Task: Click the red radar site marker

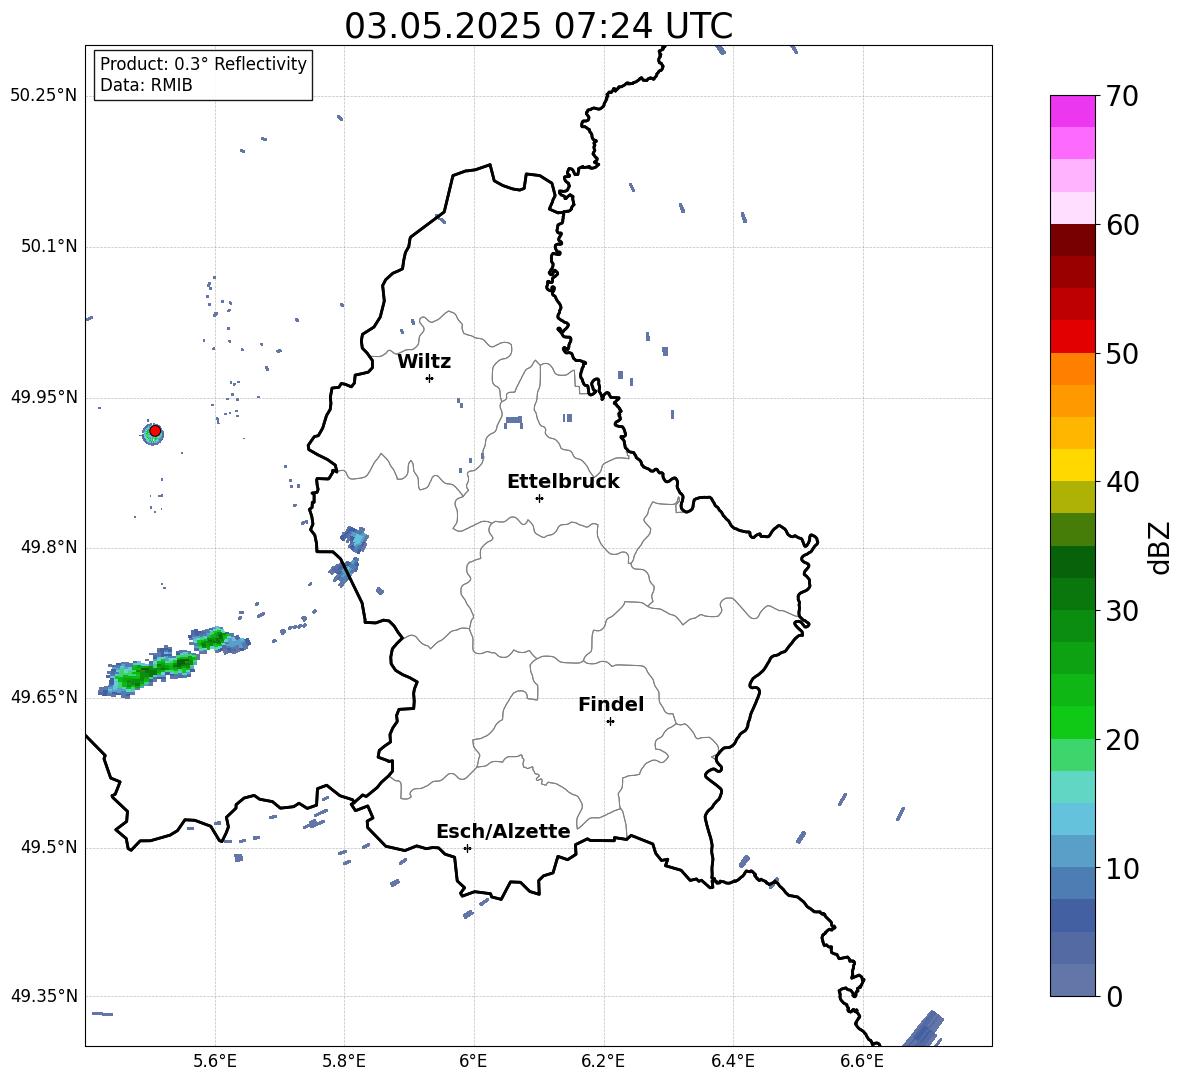Action: pos(155,431)
